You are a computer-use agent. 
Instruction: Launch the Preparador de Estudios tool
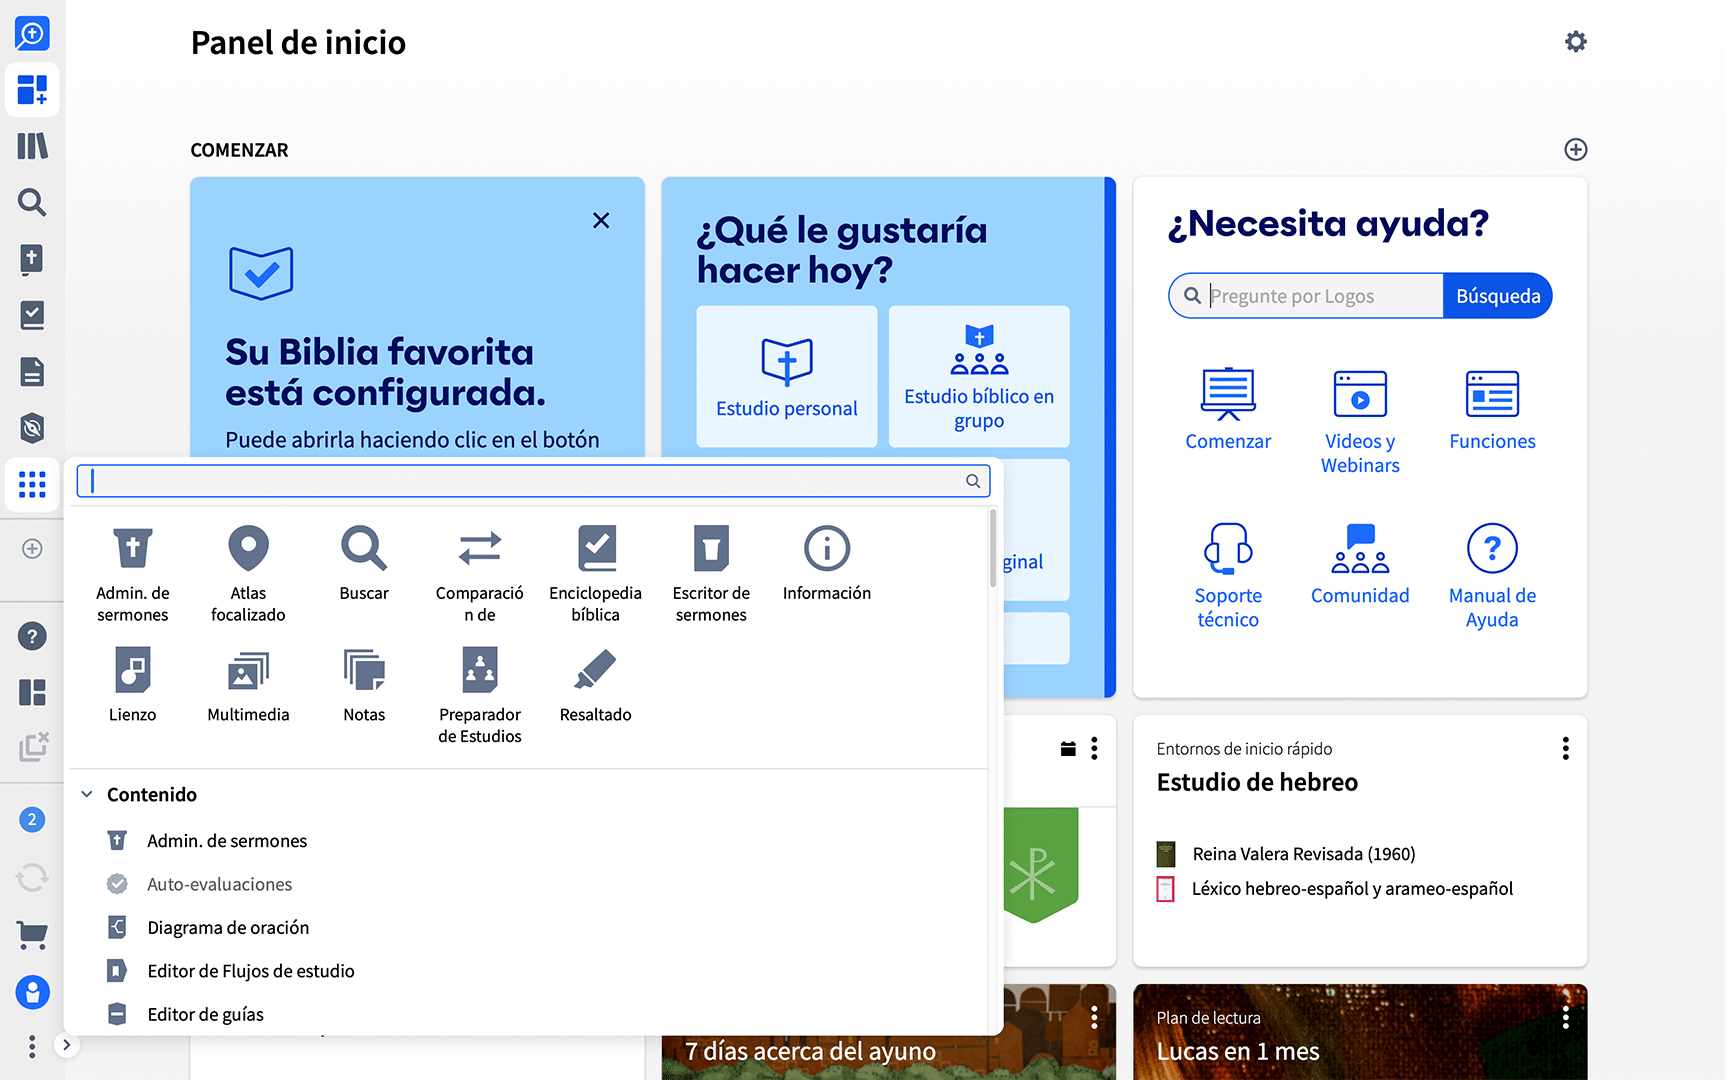(480, 695)
